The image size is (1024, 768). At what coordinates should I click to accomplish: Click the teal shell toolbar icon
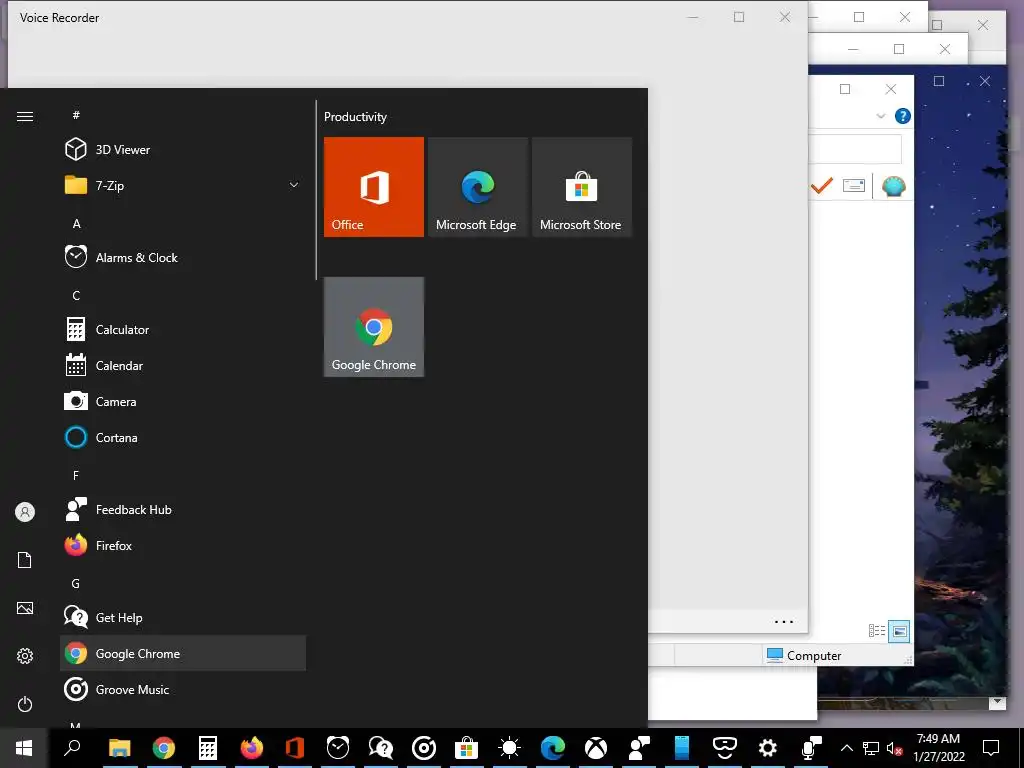(x=893, y=186)
